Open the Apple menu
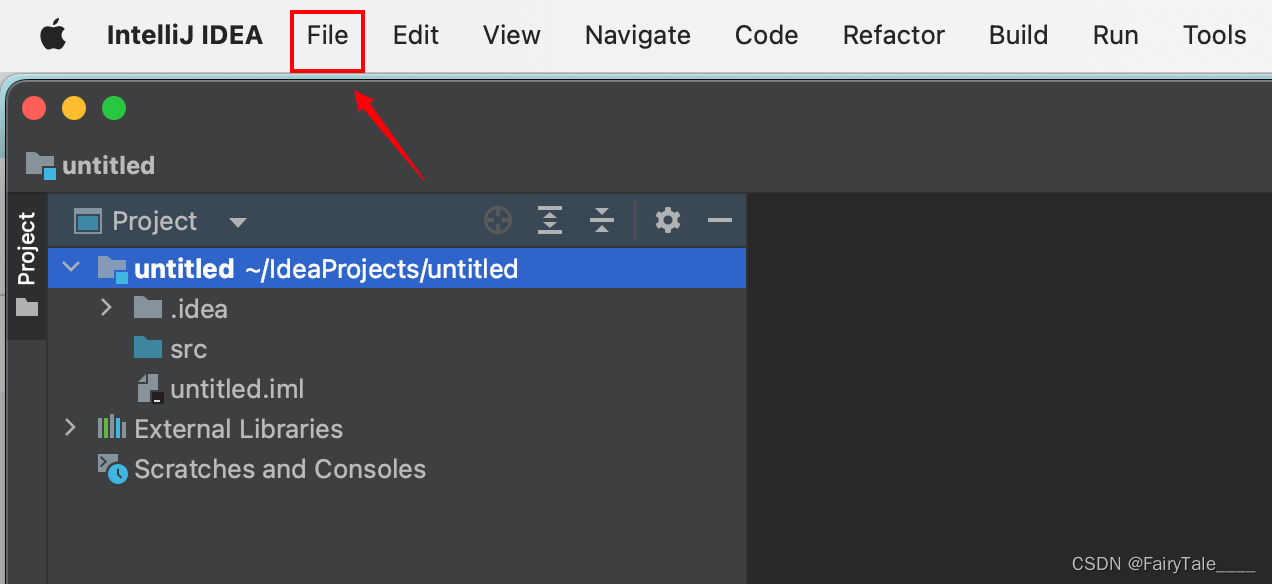1272x584 pixels. (52, 35)
